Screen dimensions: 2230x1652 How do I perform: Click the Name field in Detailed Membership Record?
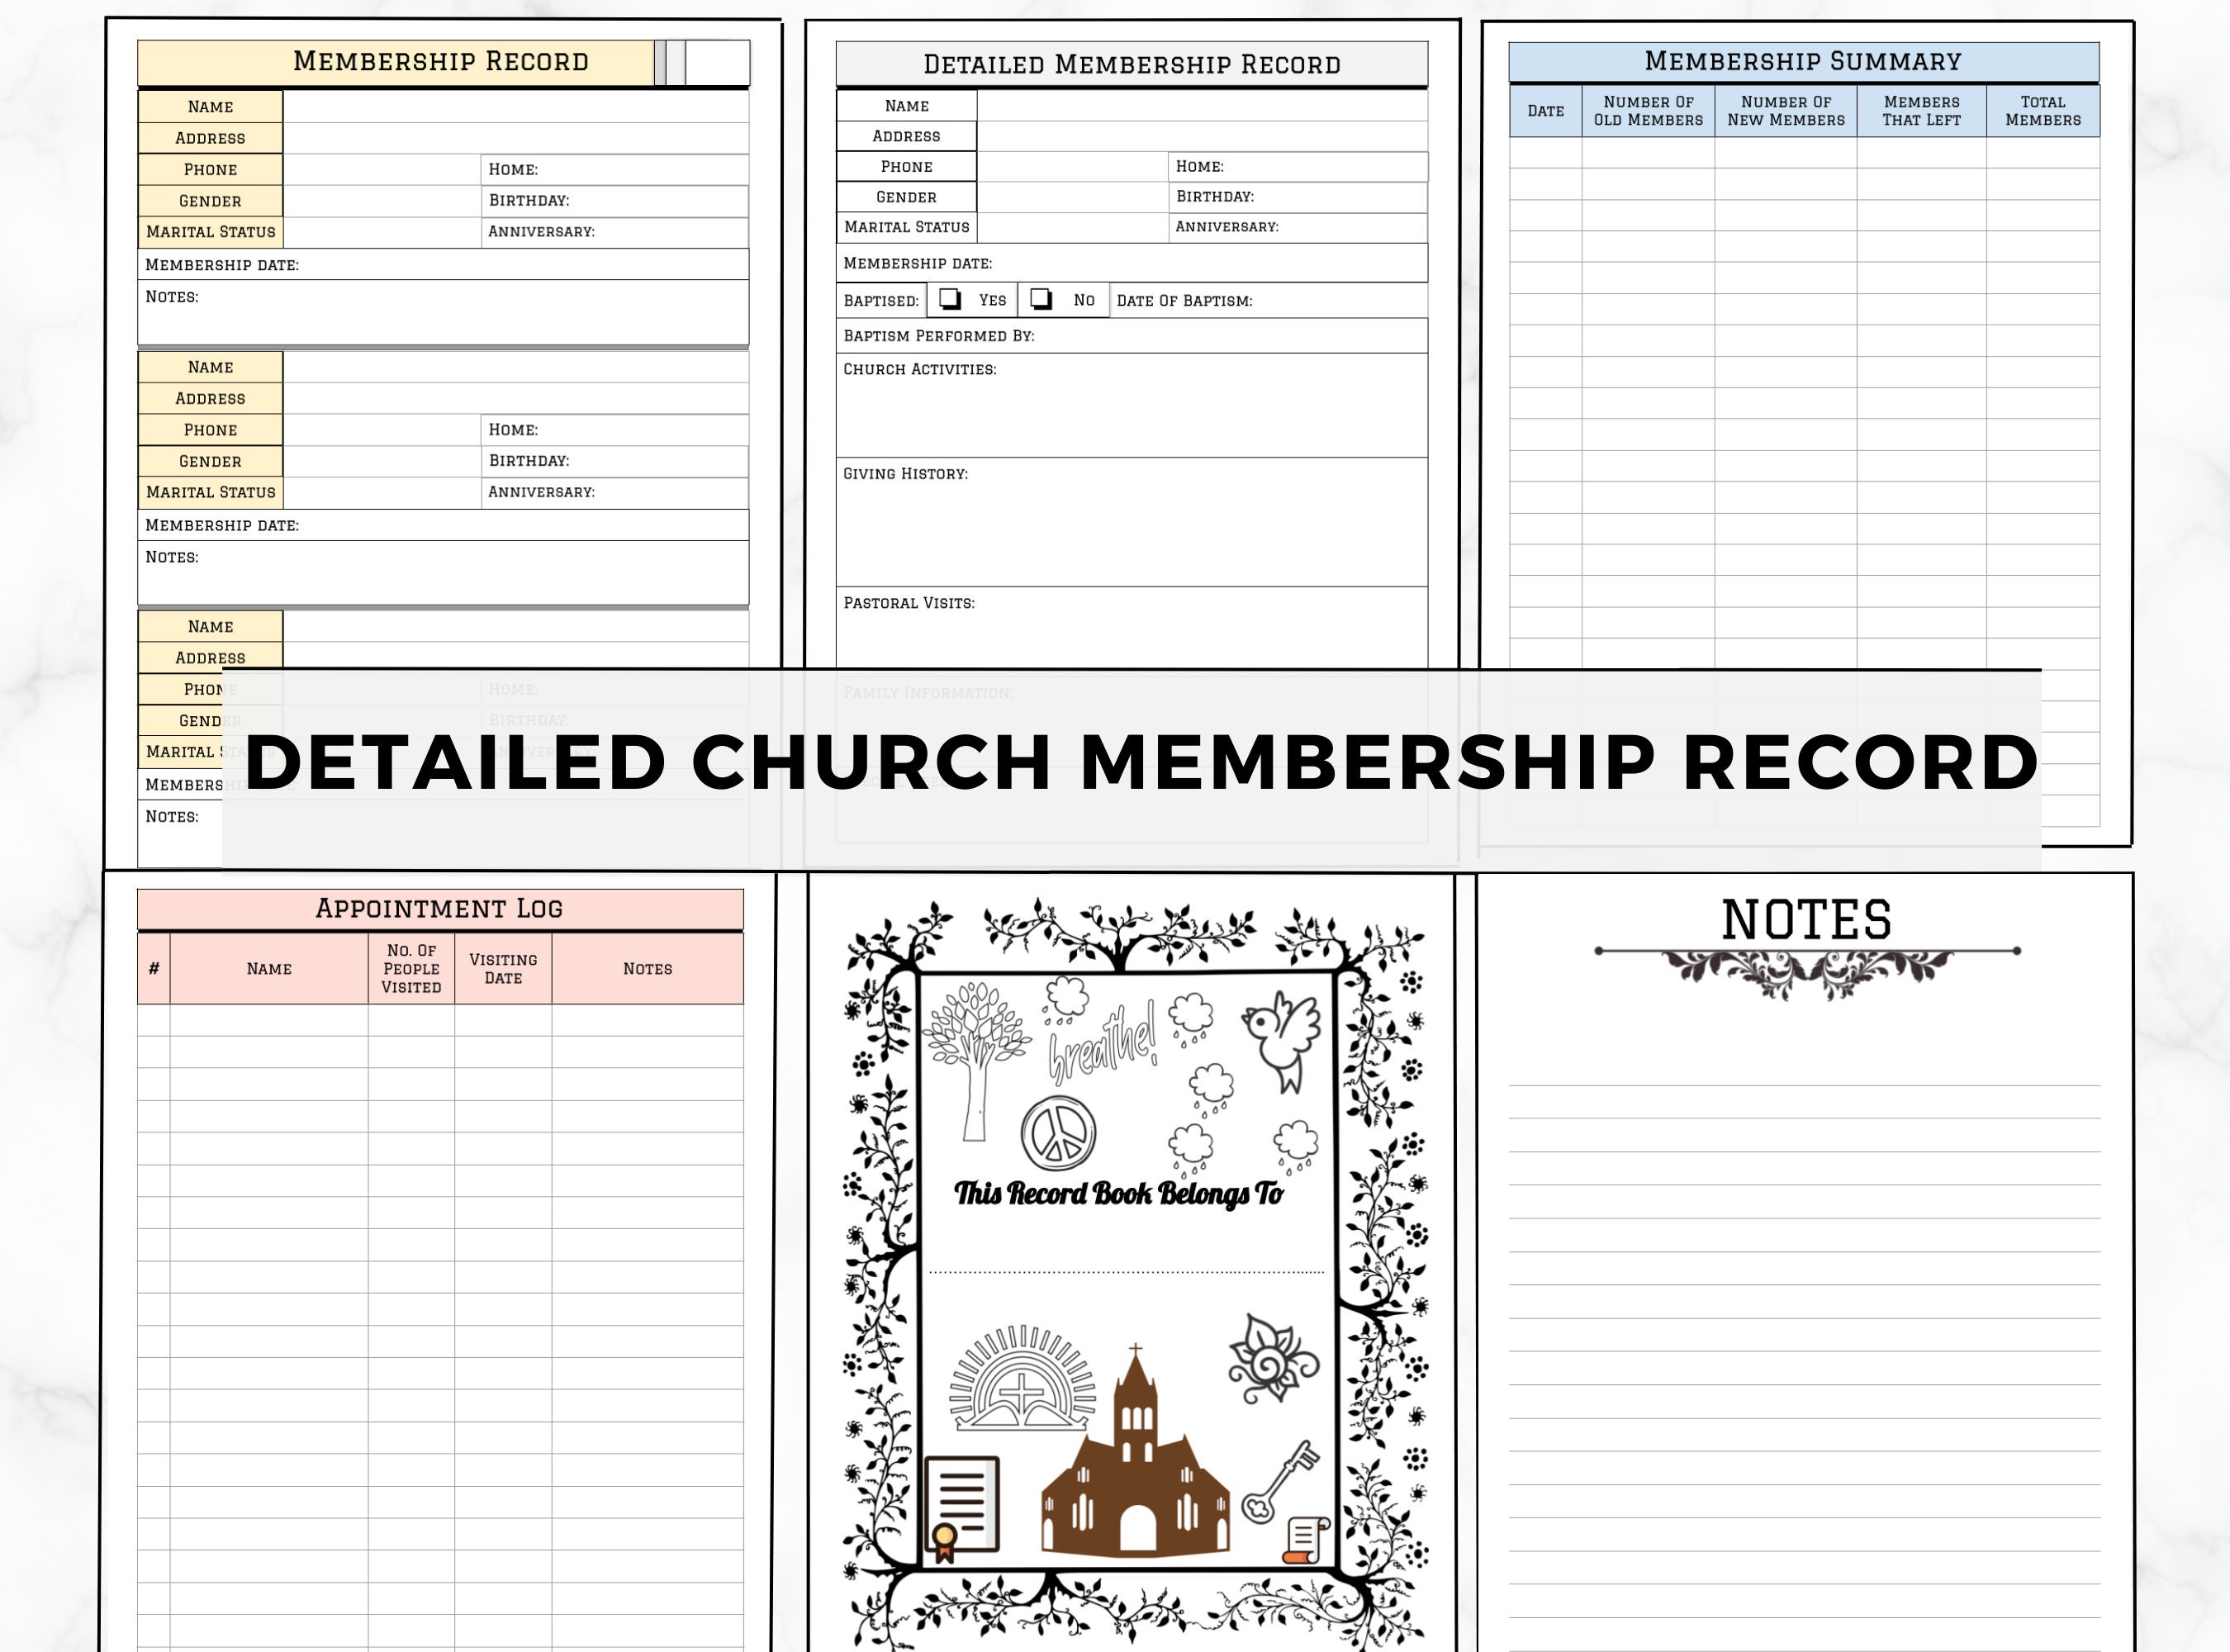[x=1202, y=106]
